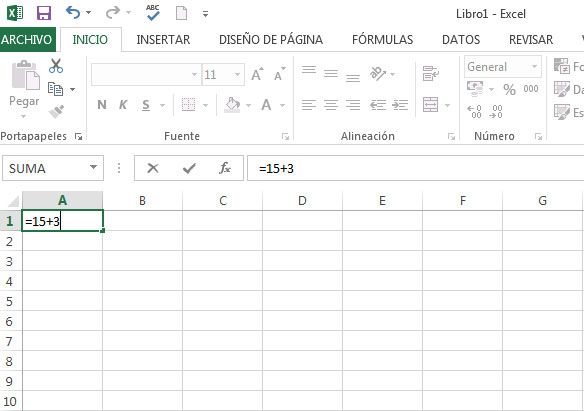Switch to the INSERTAR ribbon tab
This screenshot has height=411, width=584.
163,39
